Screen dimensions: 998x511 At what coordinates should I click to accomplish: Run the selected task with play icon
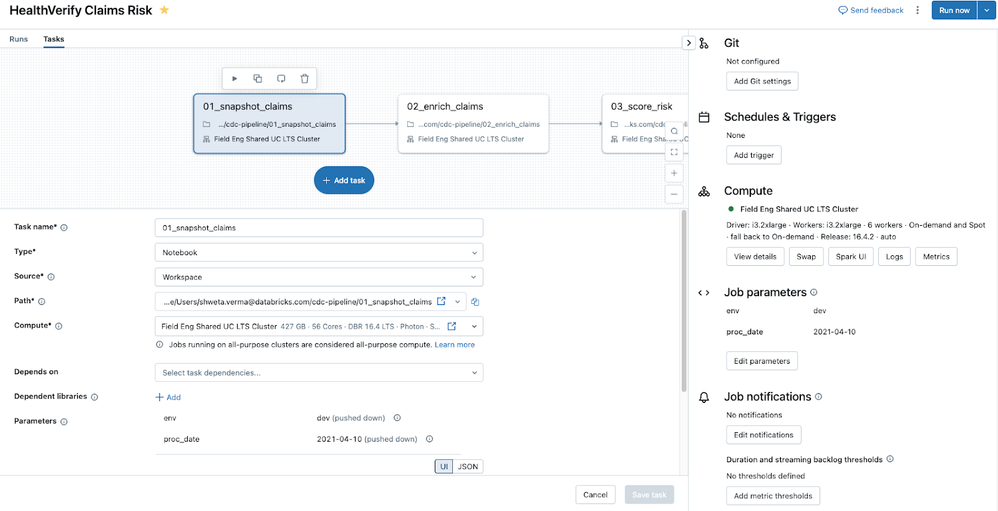pyautogui.click(x=235, y=78)
